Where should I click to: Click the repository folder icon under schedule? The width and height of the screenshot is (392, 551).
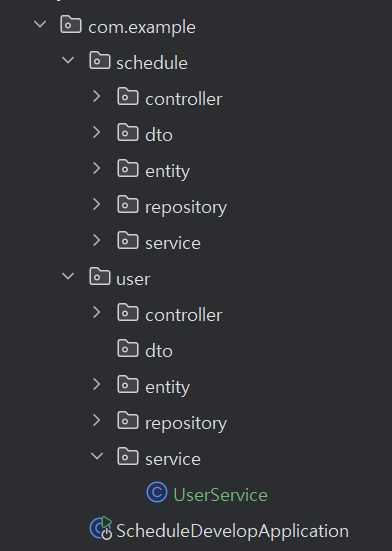click(128, 205)
